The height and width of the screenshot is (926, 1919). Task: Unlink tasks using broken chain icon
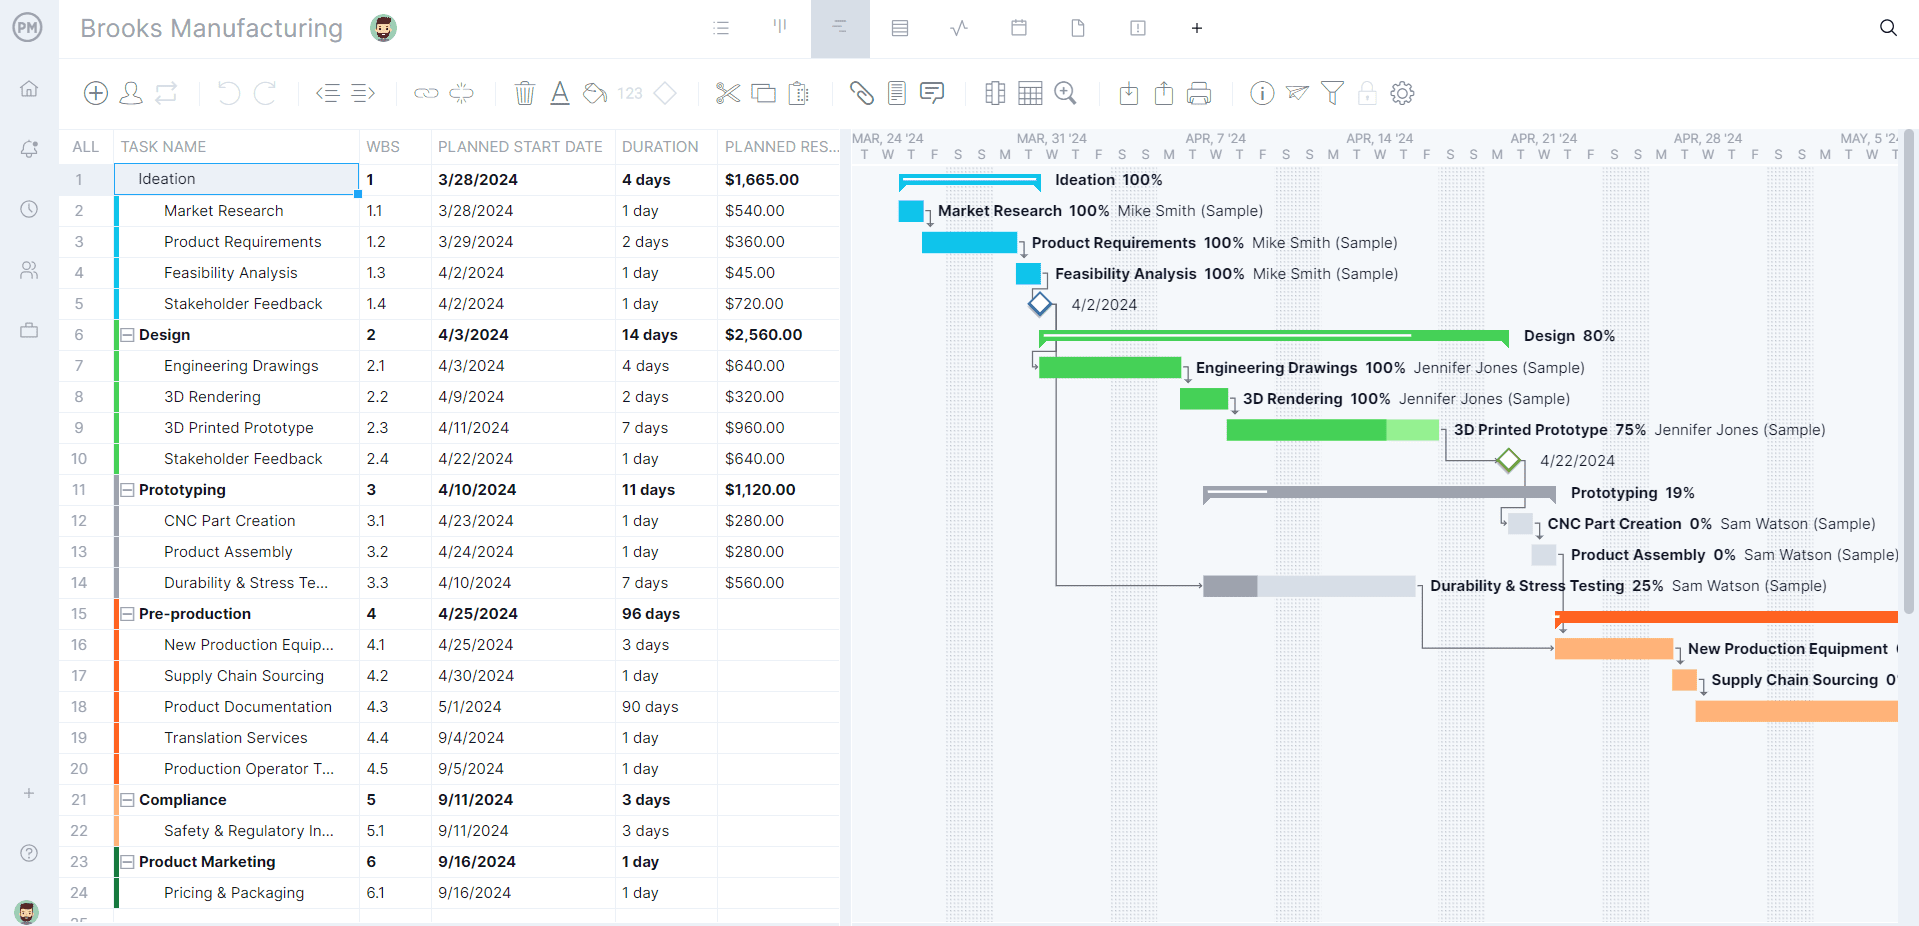pyautogui.click(x=461, y=93)
